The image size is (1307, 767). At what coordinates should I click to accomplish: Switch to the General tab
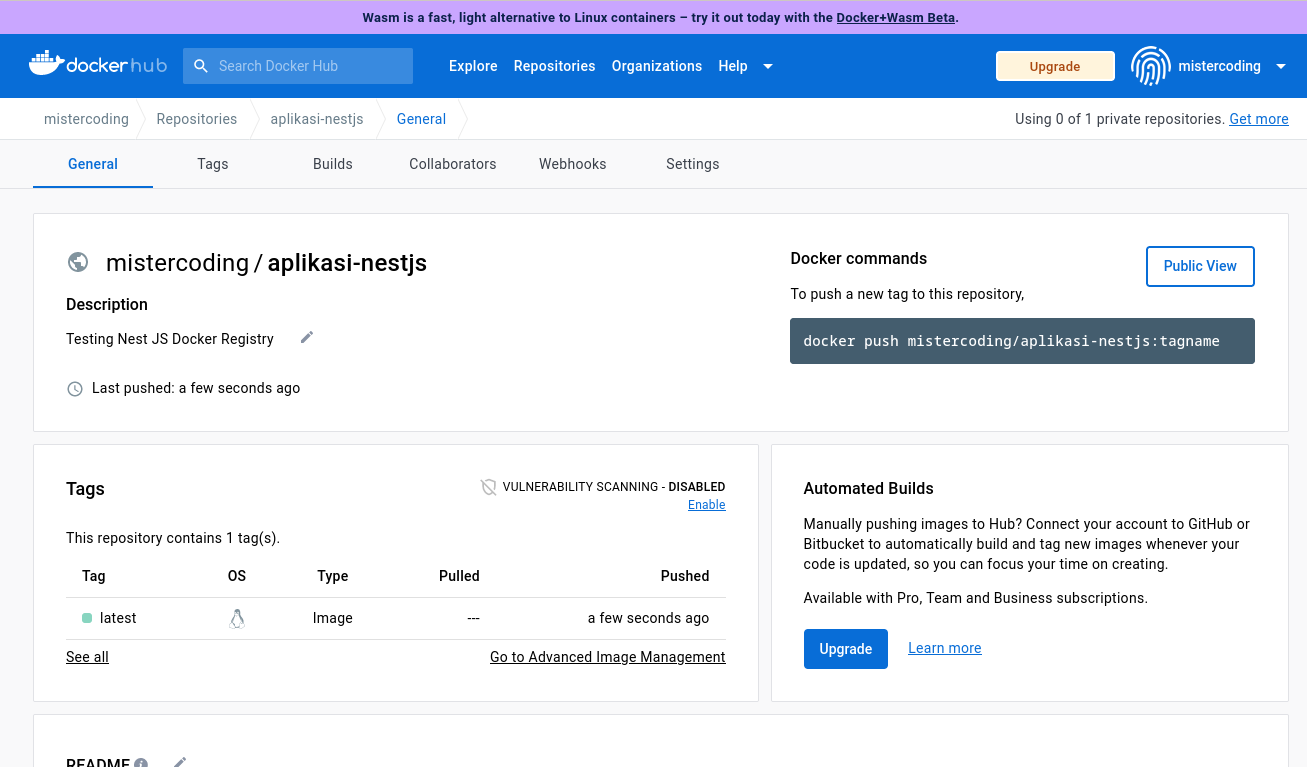93,164
